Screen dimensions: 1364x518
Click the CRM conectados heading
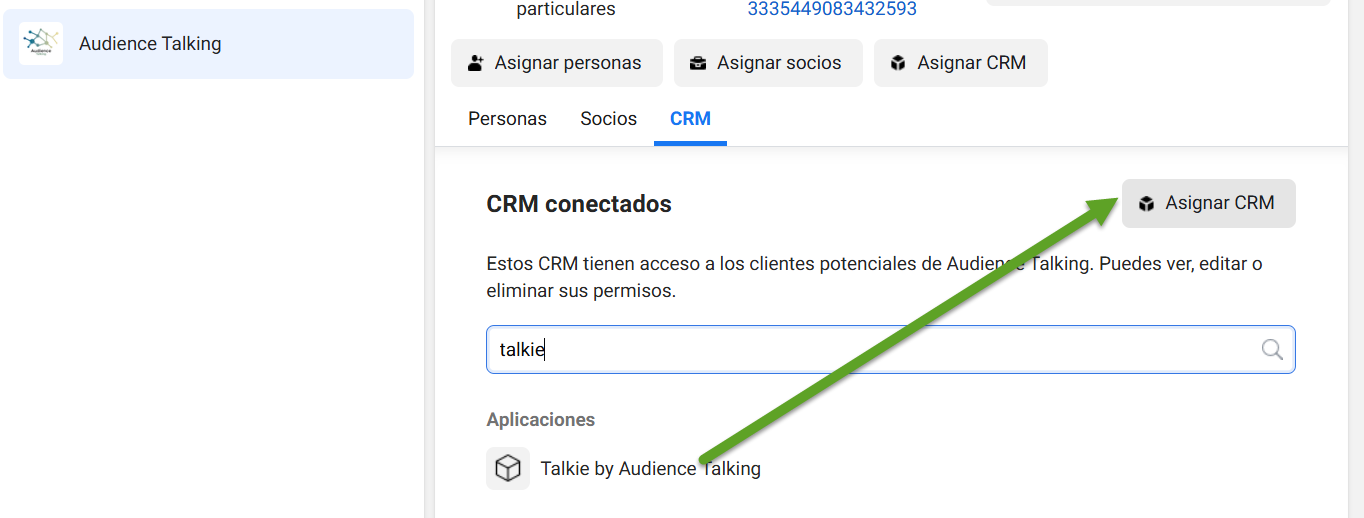tap(579, 204)
